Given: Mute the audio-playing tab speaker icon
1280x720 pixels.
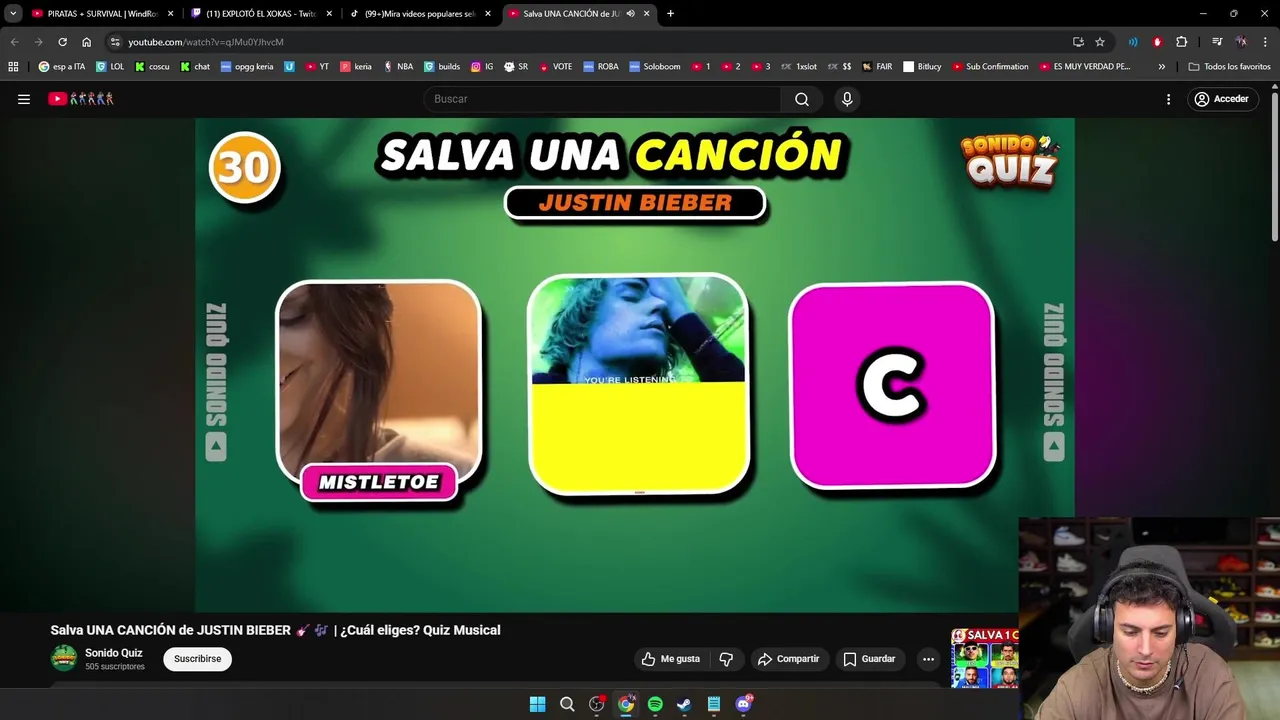Looking at the screenshot, I should (x=630, y=14).
